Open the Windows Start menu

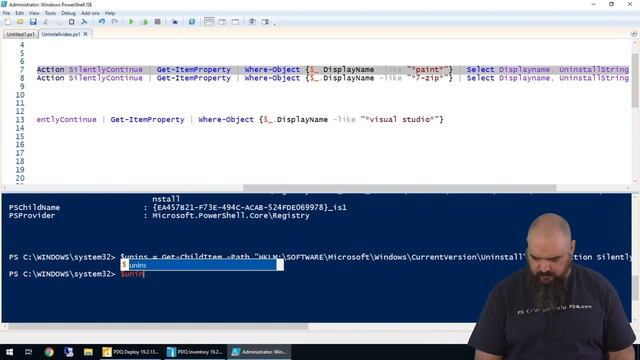9,352
